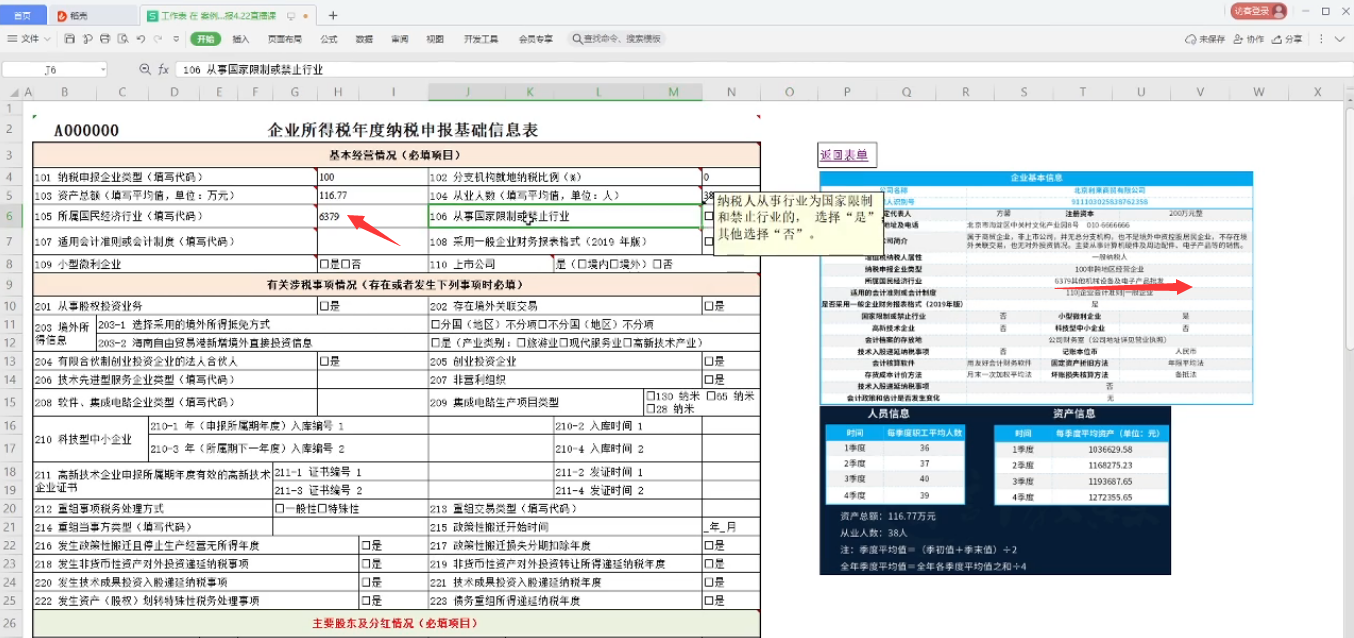1354x638 pixels.
Task: Click the Save icon in quick toolbar
Action: tap(70, 39)
